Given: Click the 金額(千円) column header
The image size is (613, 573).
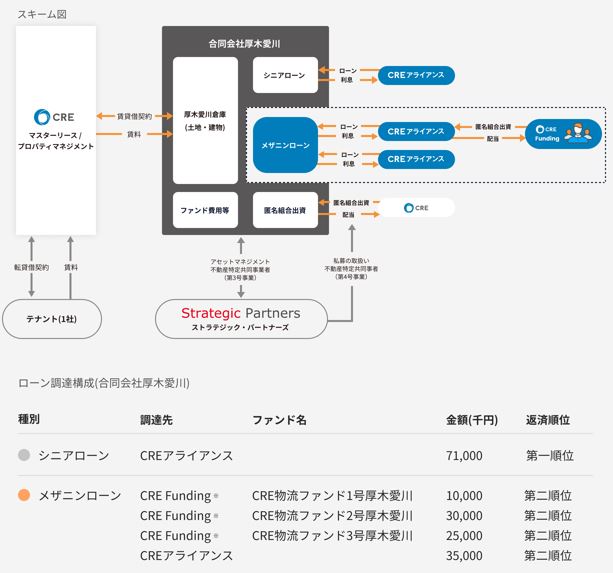Looking at the screenshot, I should tap(472, 420).
